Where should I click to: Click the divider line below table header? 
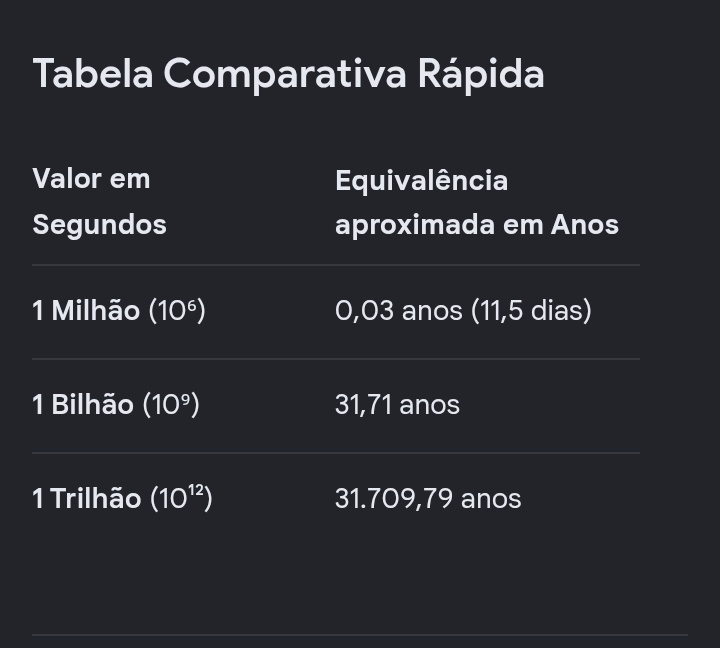(336, 265)
